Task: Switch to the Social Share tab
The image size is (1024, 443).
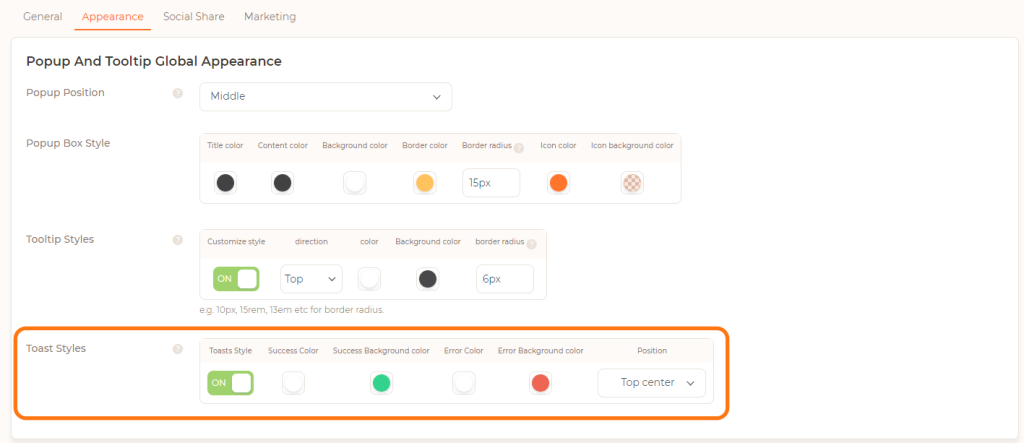Action: click(194, 16)
